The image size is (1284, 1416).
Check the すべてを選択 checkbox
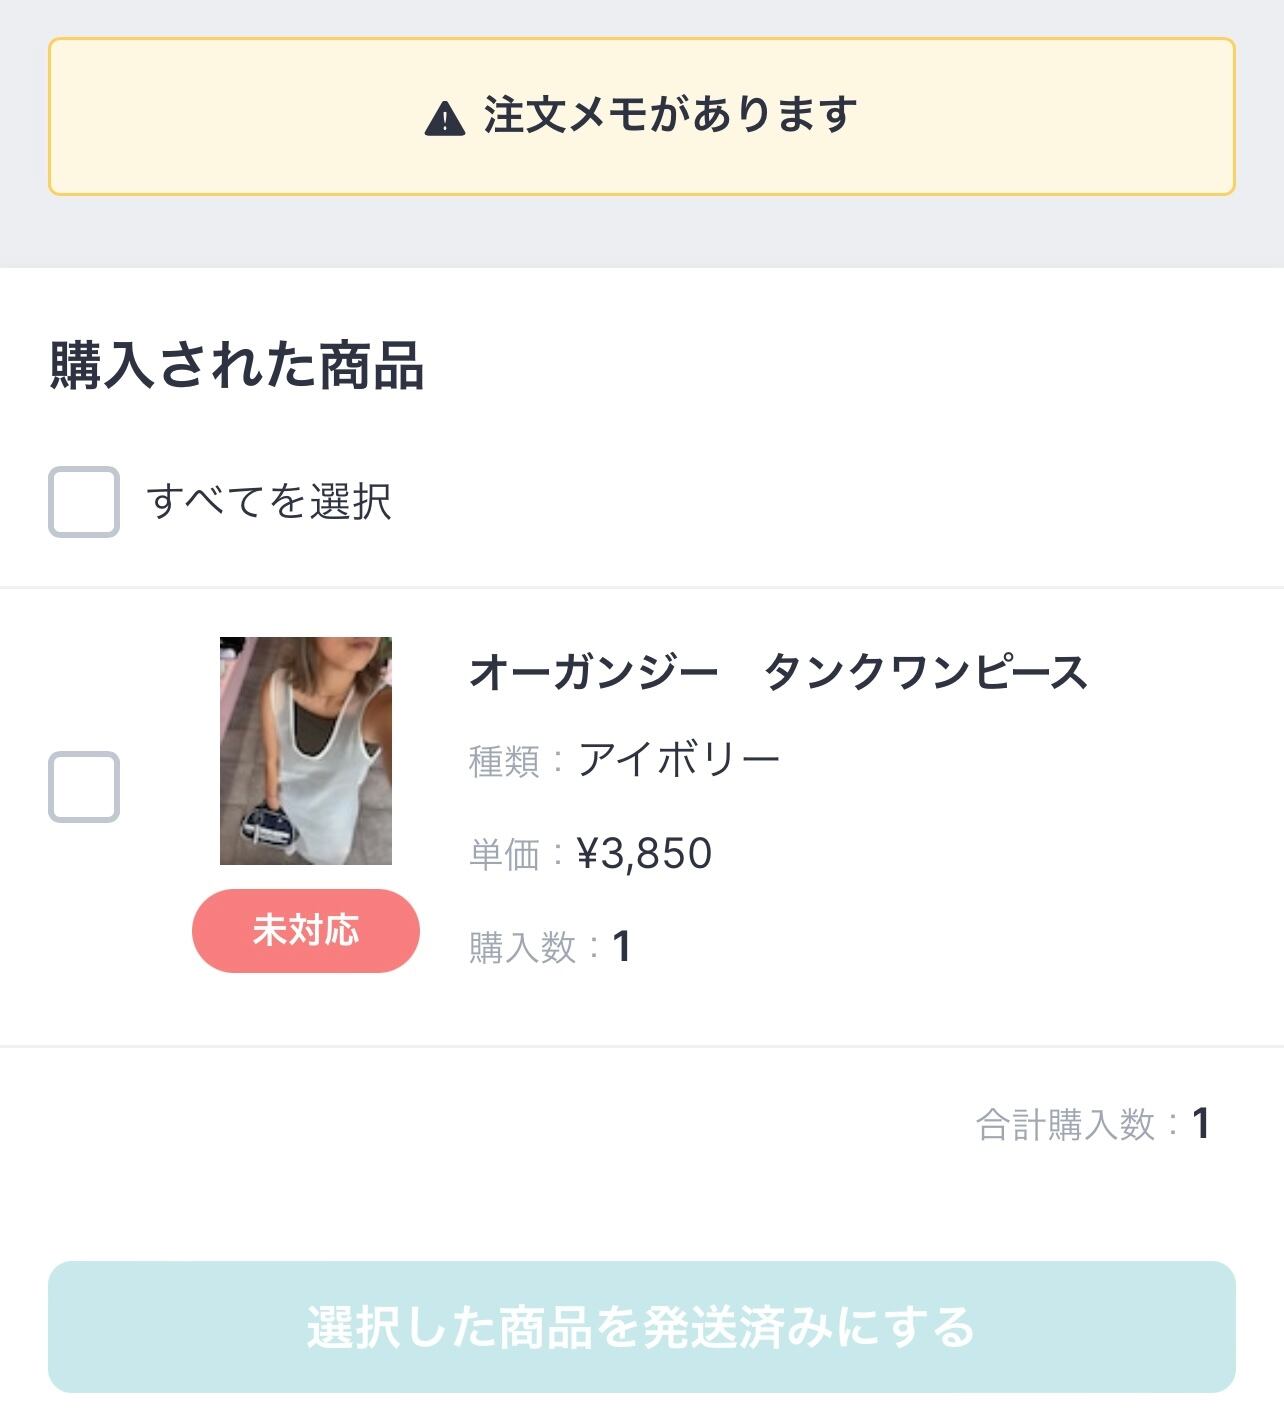84,501
